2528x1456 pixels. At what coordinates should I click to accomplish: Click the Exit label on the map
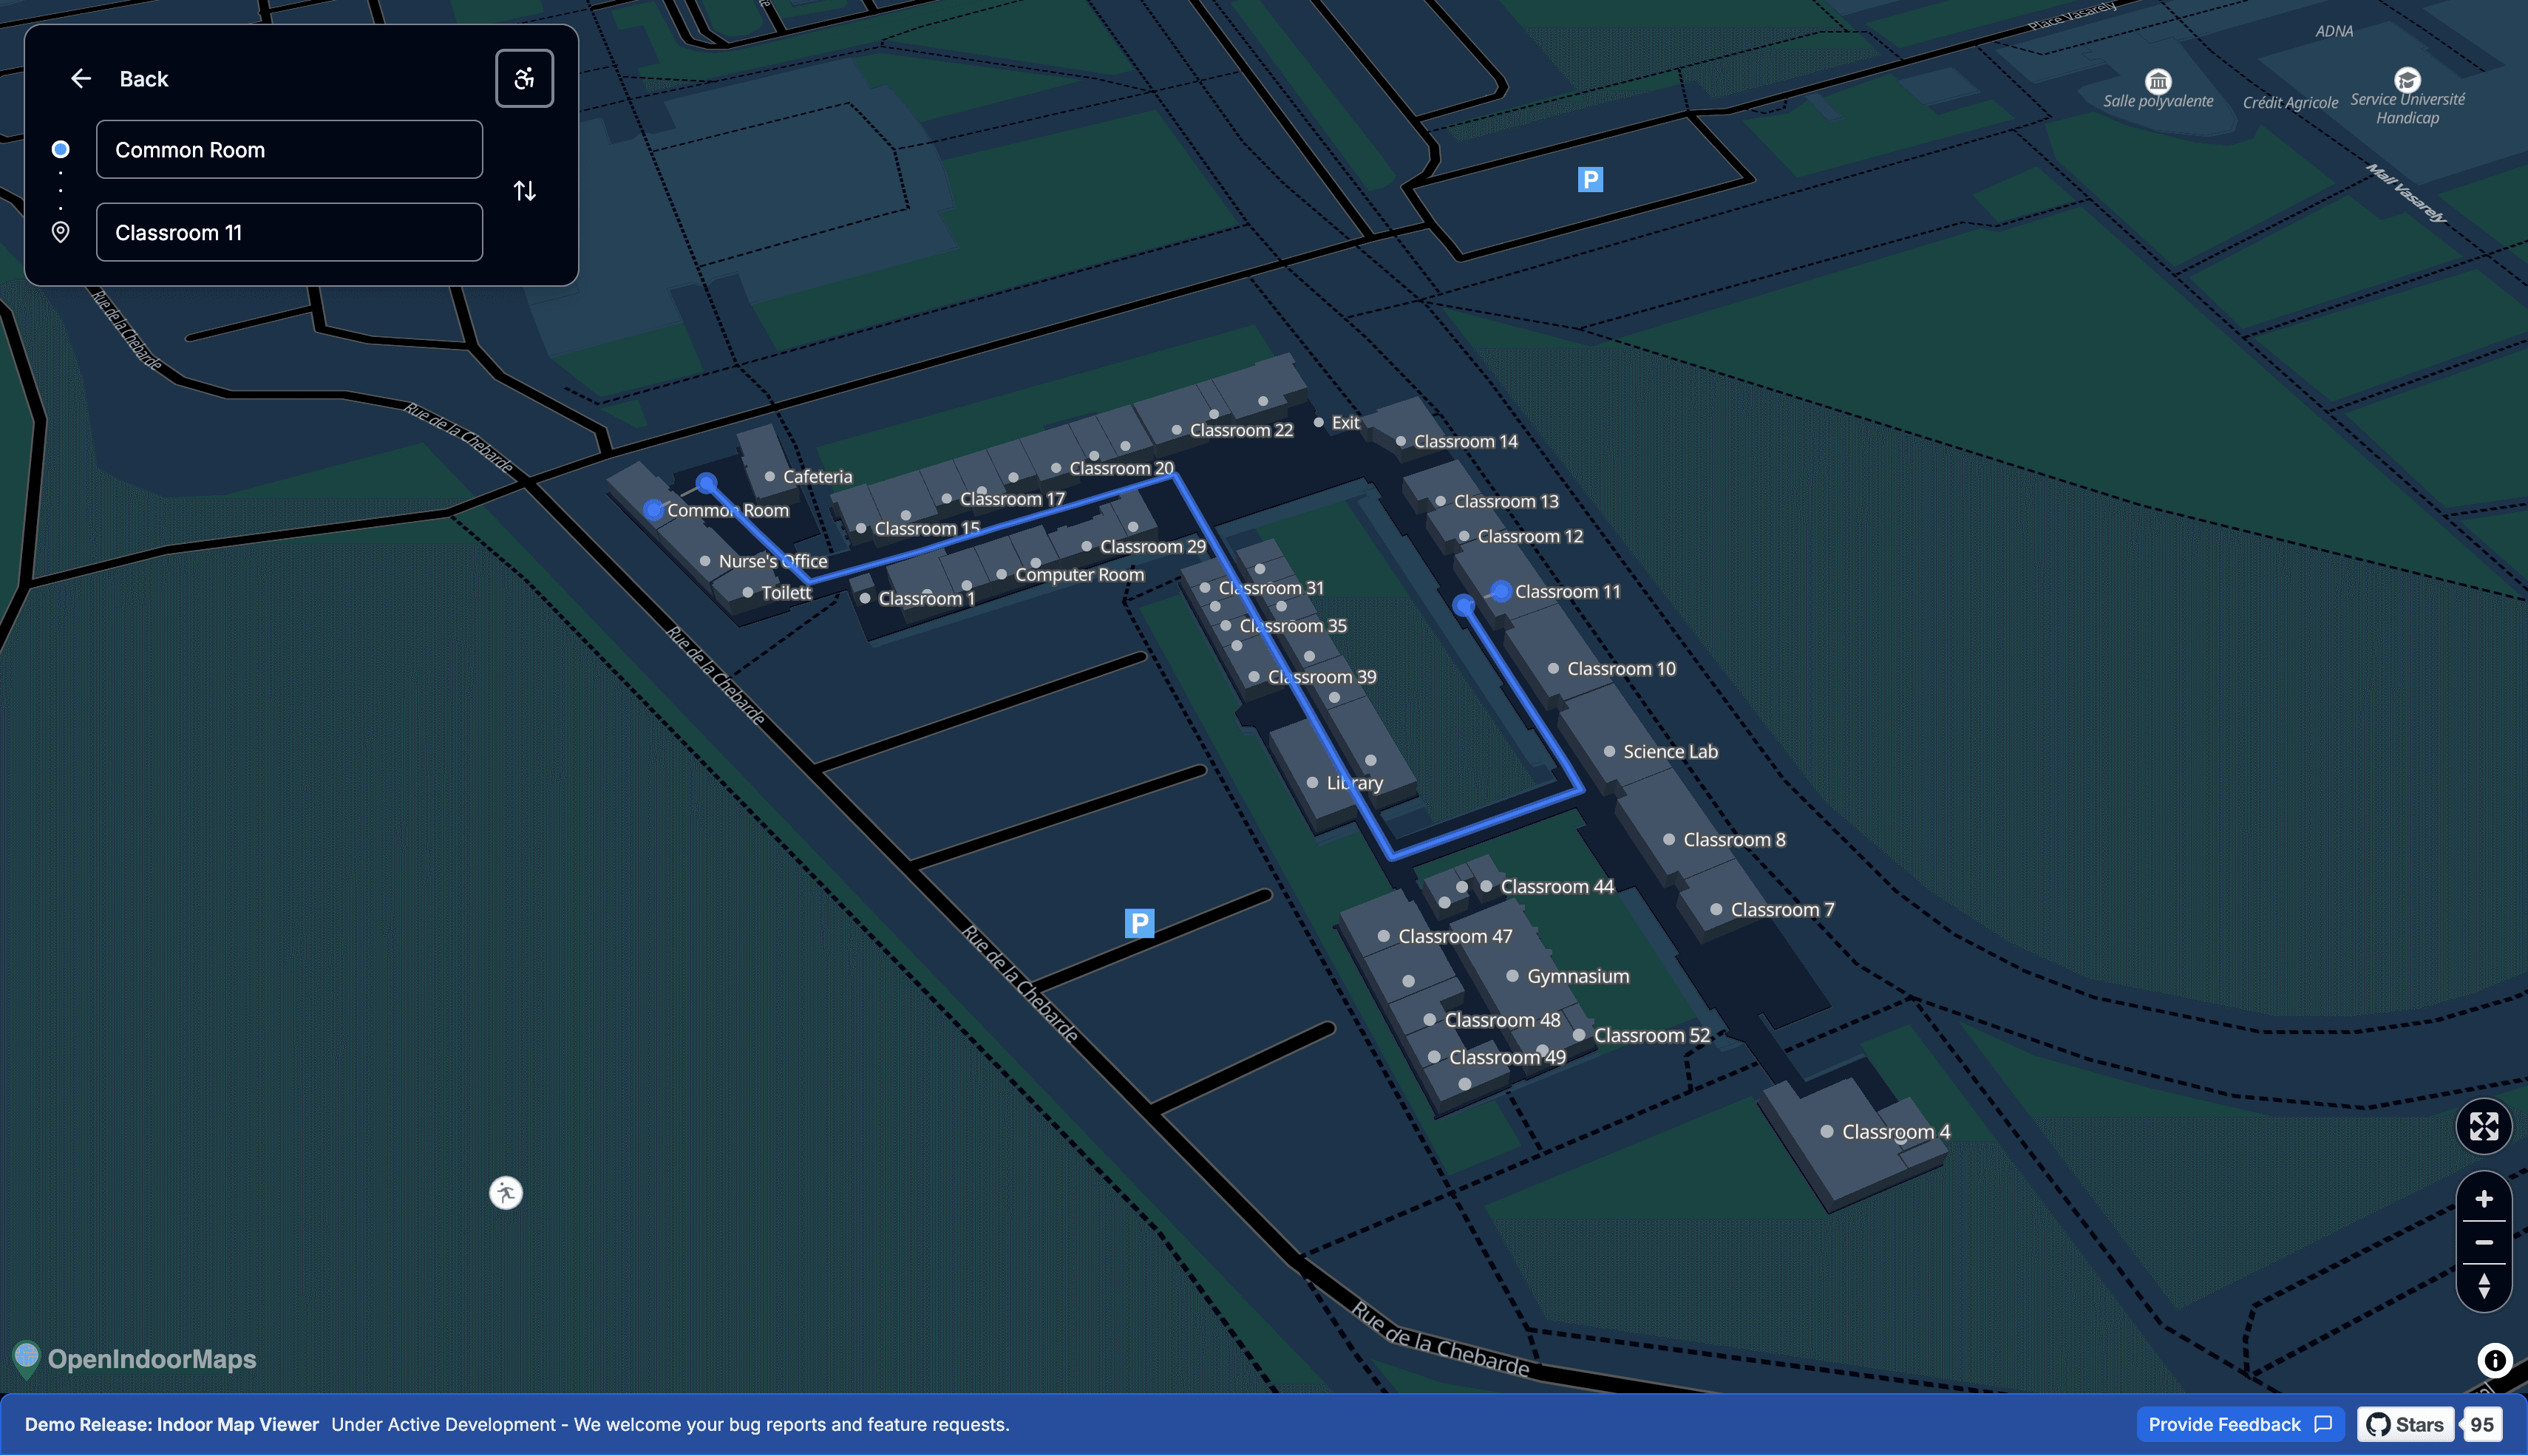[x=1345, y=422]
